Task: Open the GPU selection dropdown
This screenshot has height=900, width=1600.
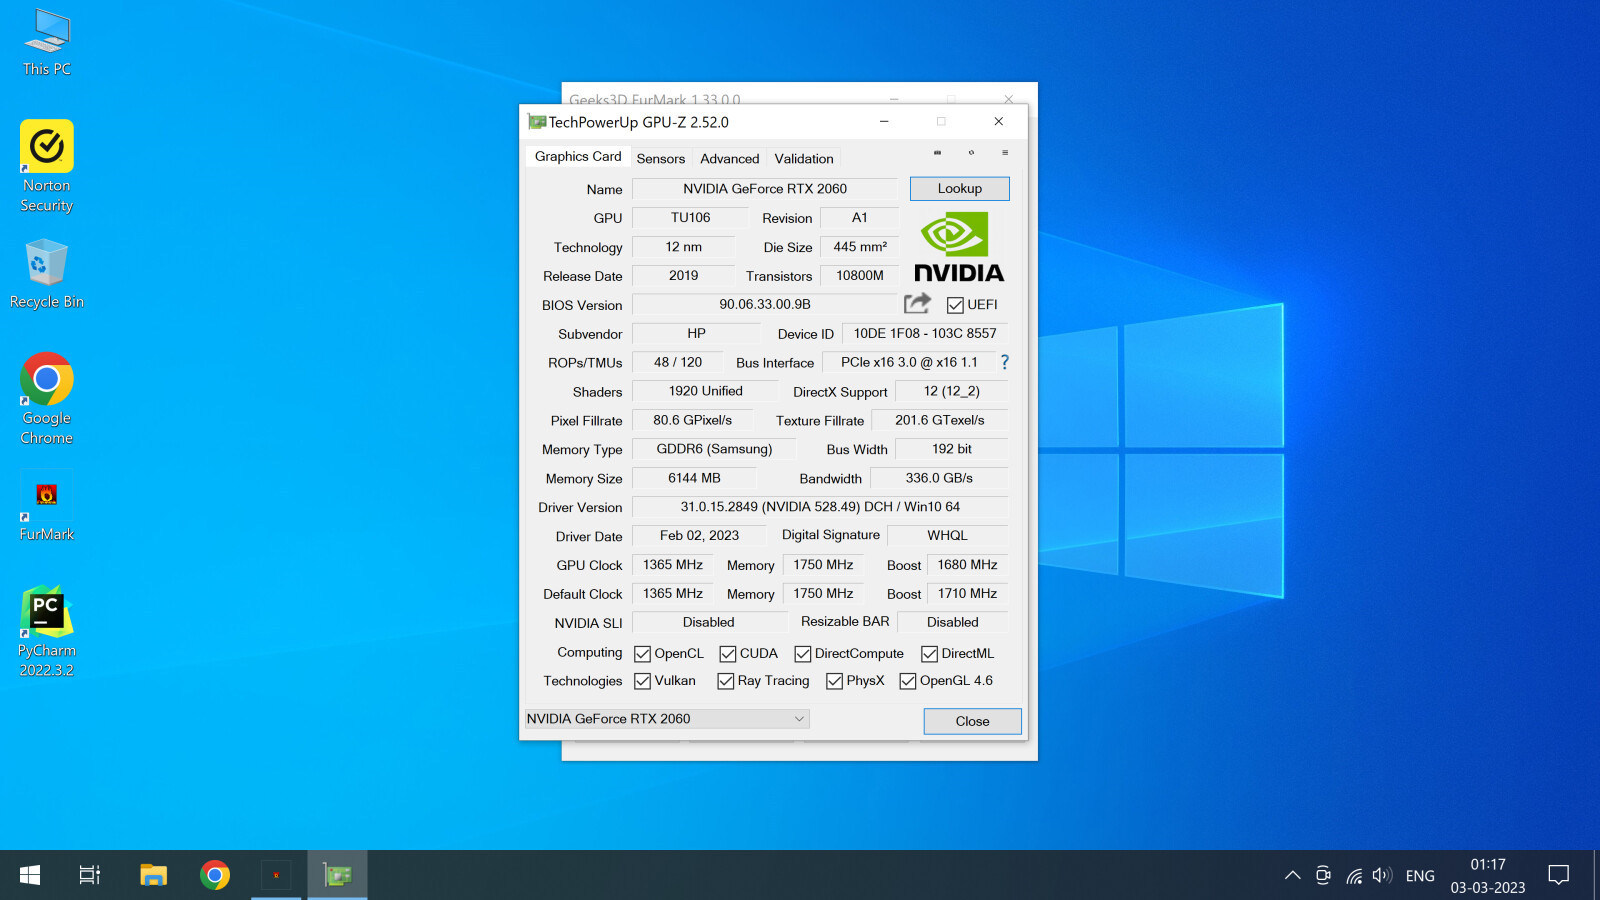Action: point(667,719)
